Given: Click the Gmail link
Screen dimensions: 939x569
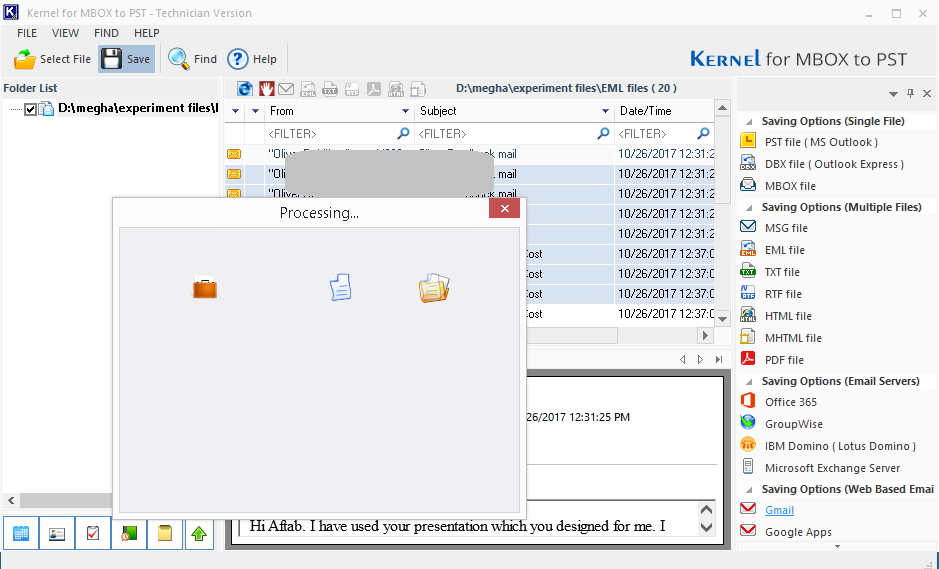Looking at the screenshot, I should tap(779, 510).
